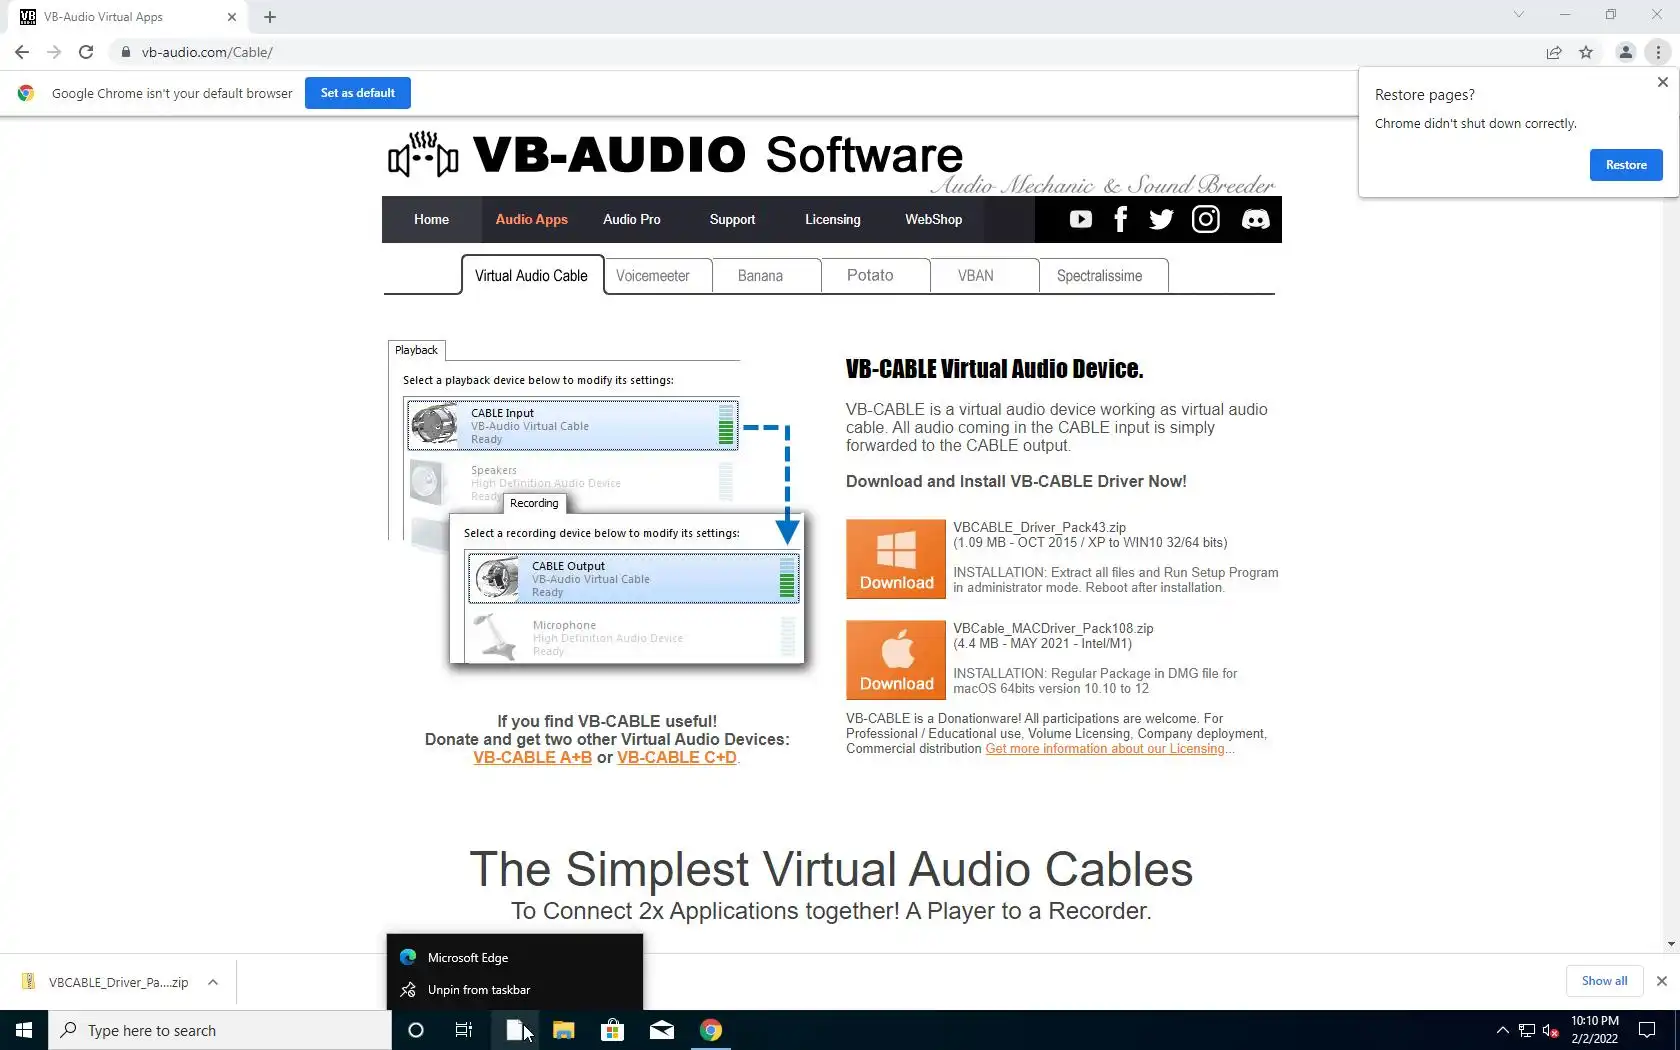Screen dimensions: 1680x1050
Task: Click the page scrollbar down arrow
Action: (1671, 944)
